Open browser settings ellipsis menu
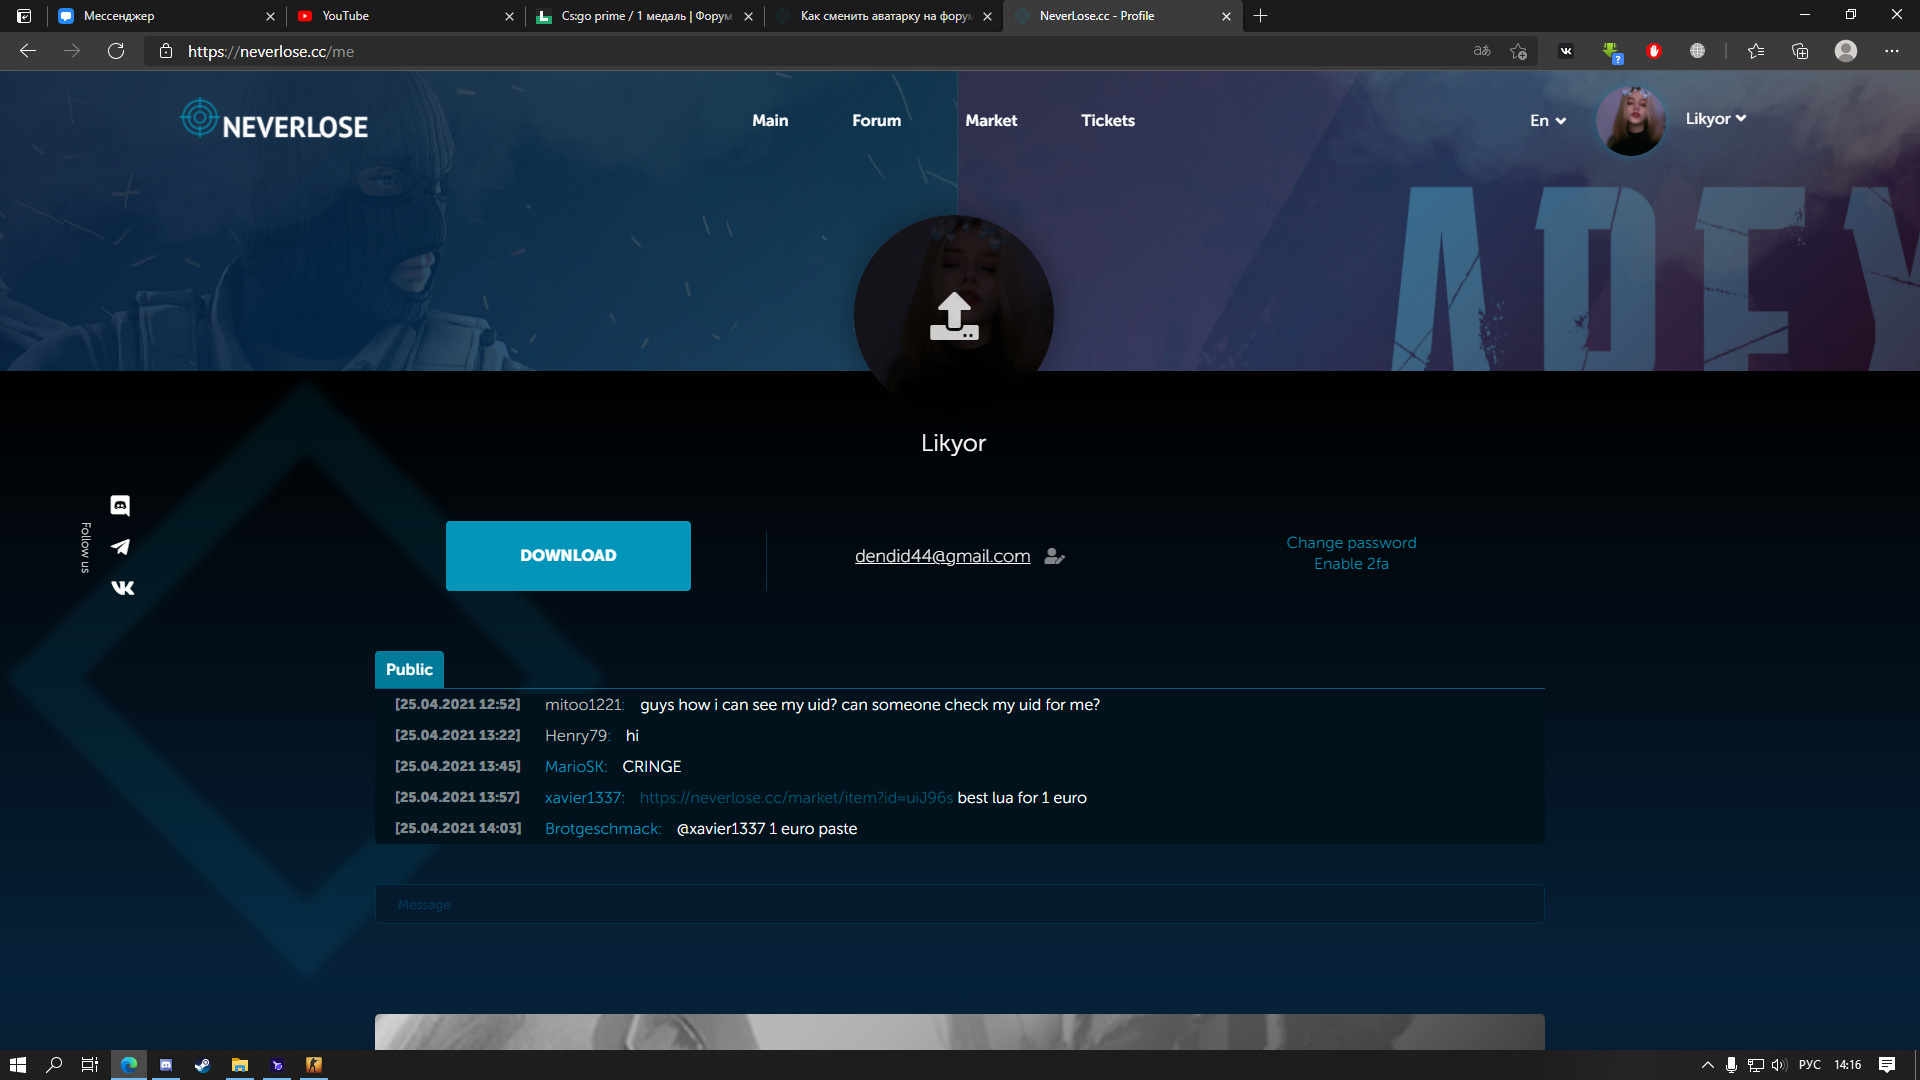Viewport: 1920px width, 1080px height. click(1891, 51)
